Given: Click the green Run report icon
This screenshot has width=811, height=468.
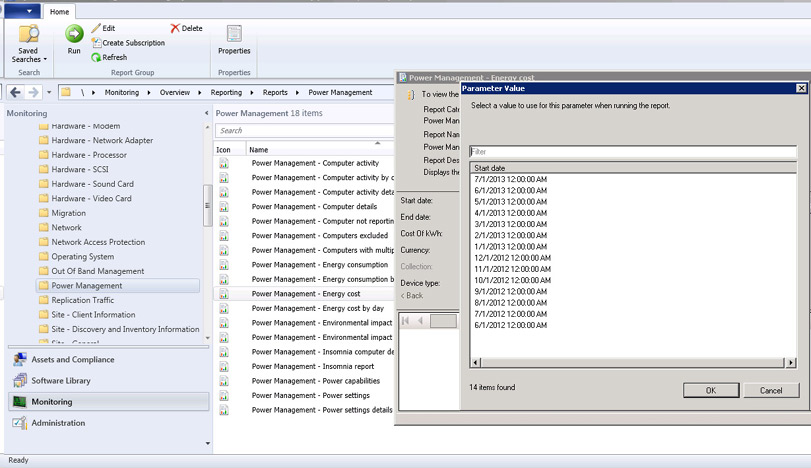Looking at the screenshot, I should click(x=74, y=34).
